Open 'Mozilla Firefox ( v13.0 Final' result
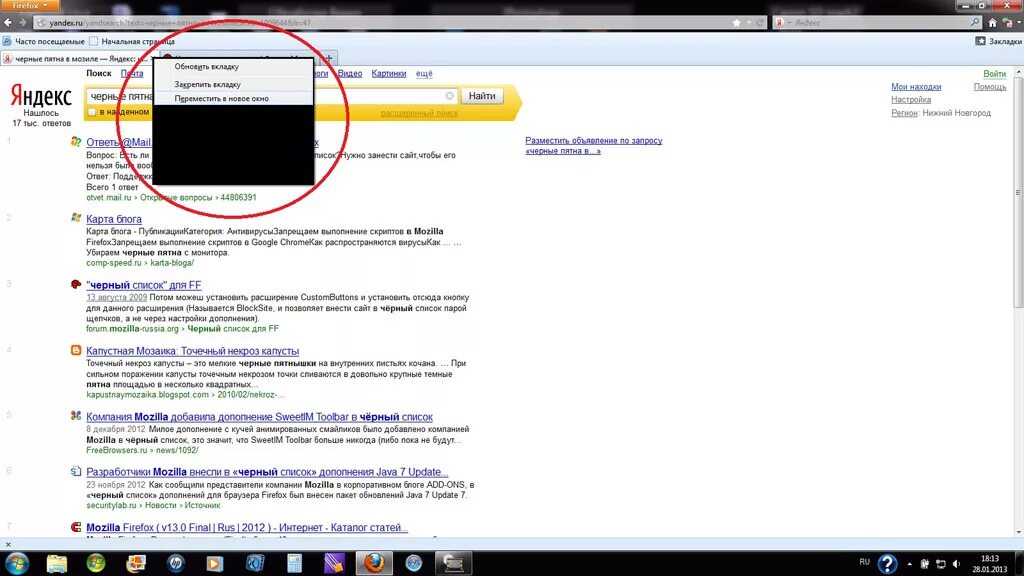The width and height of the screenshot is (1024, 576). coord(247,528)
